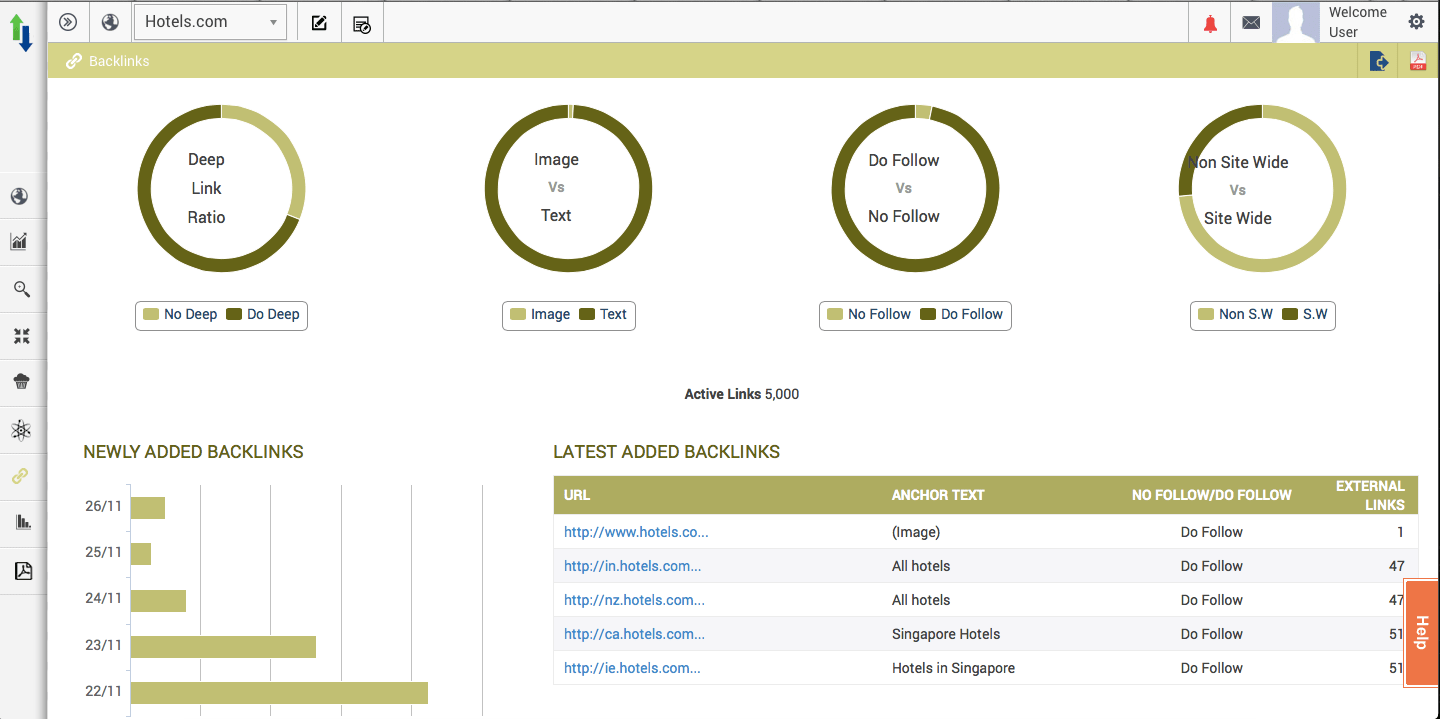Image resolution: width=1440 pixels, height=719 pixels.
Task: Click the edit pencil icon in the top toolbar
Action: point(318,21)
